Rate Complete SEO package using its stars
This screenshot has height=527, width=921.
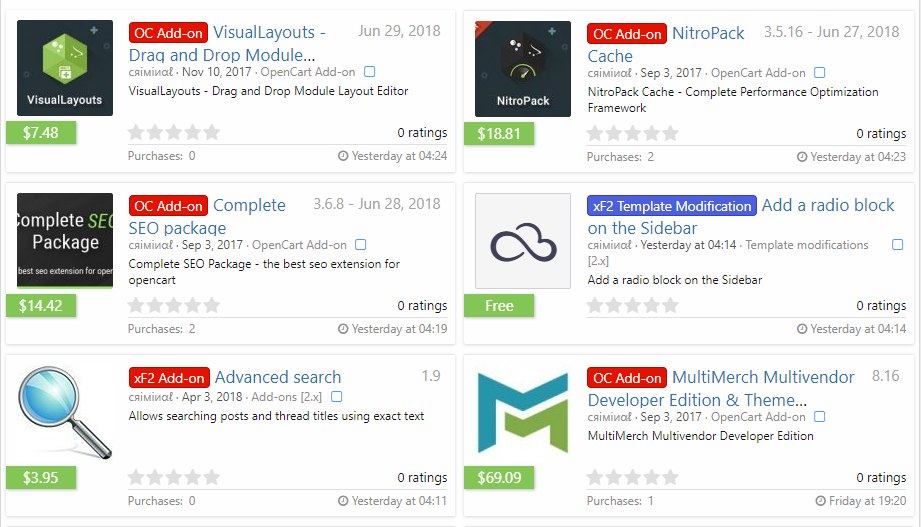(x=174, y=305)
